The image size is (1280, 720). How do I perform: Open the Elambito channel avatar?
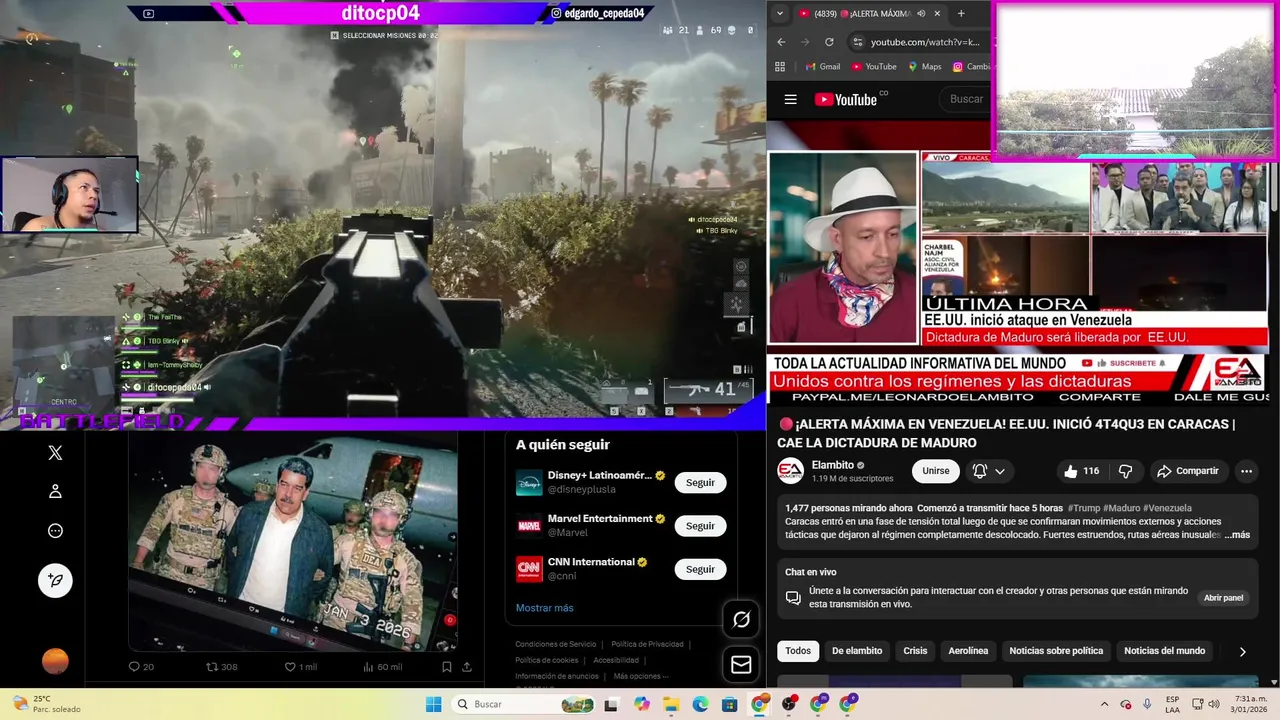point(791,471)
